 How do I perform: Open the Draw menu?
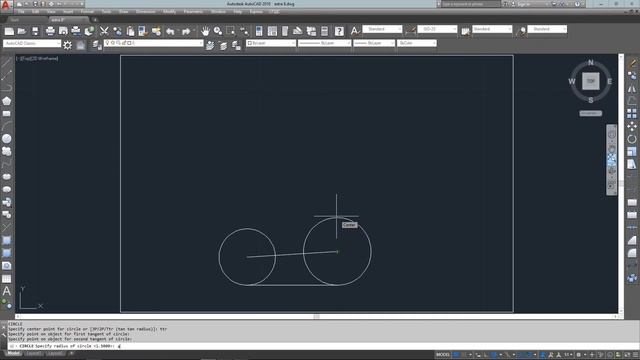click(x=123, y=12)
